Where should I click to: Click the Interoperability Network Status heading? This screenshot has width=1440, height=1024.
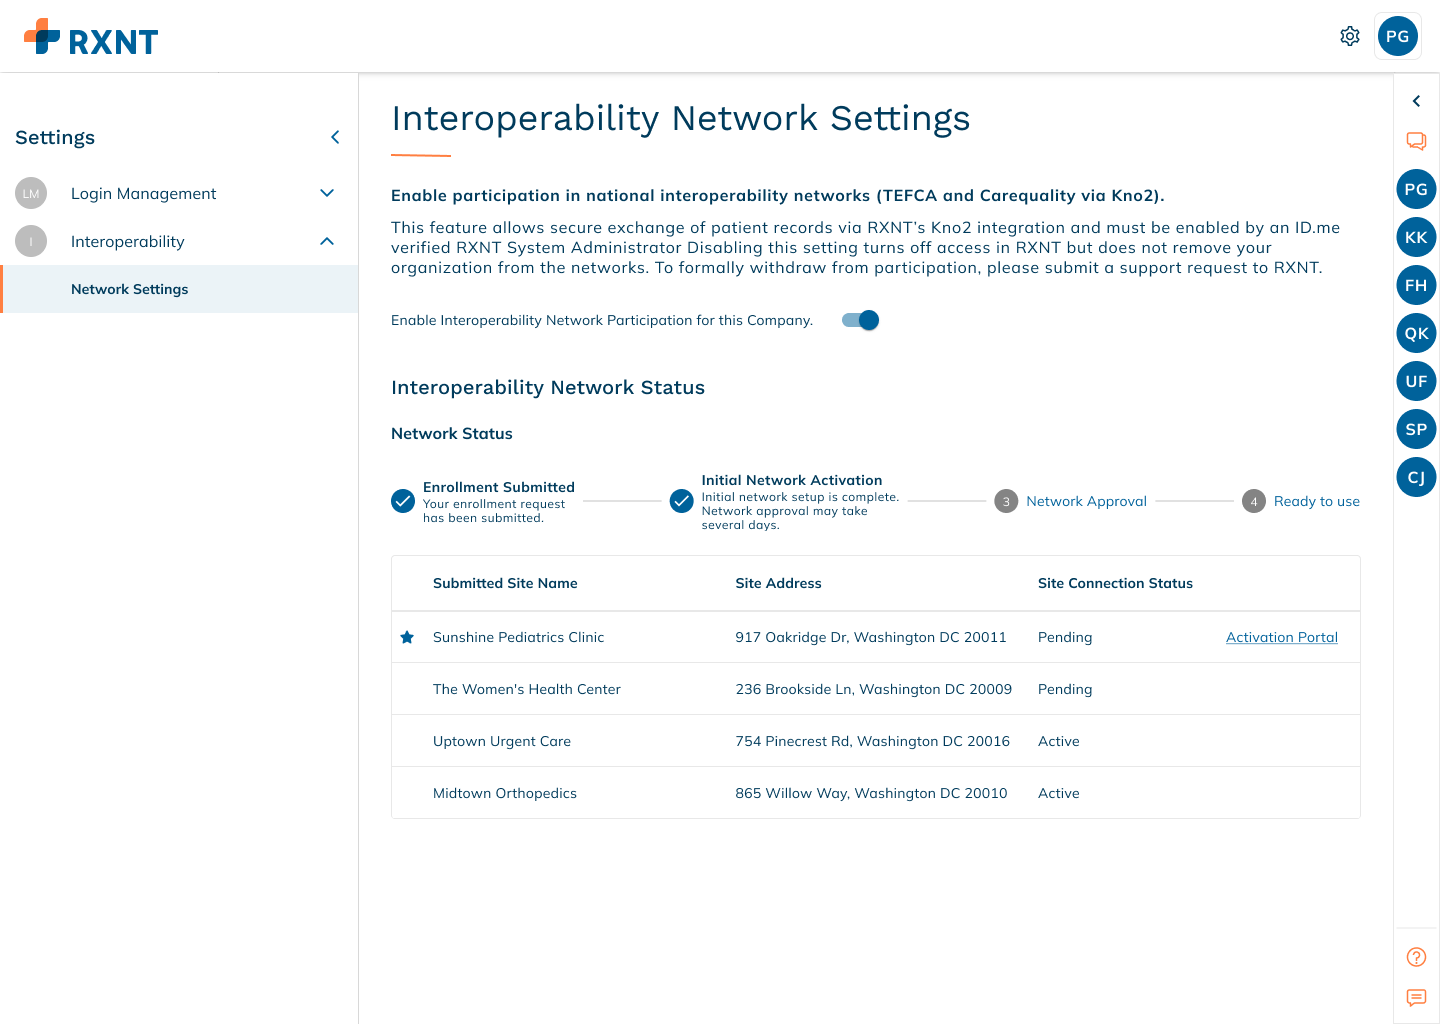point(548,387)
